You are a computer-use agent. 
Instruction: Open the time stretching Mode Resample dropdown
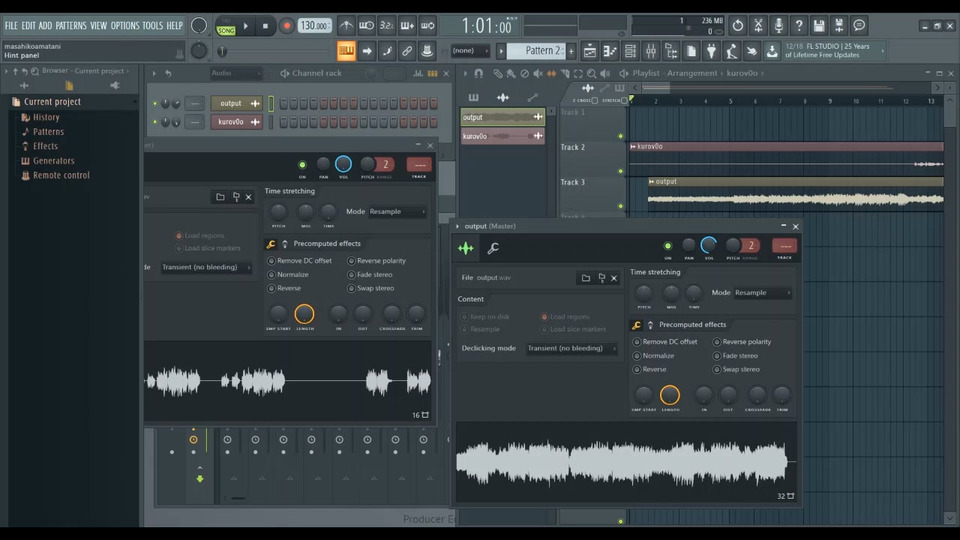point(763,293)
